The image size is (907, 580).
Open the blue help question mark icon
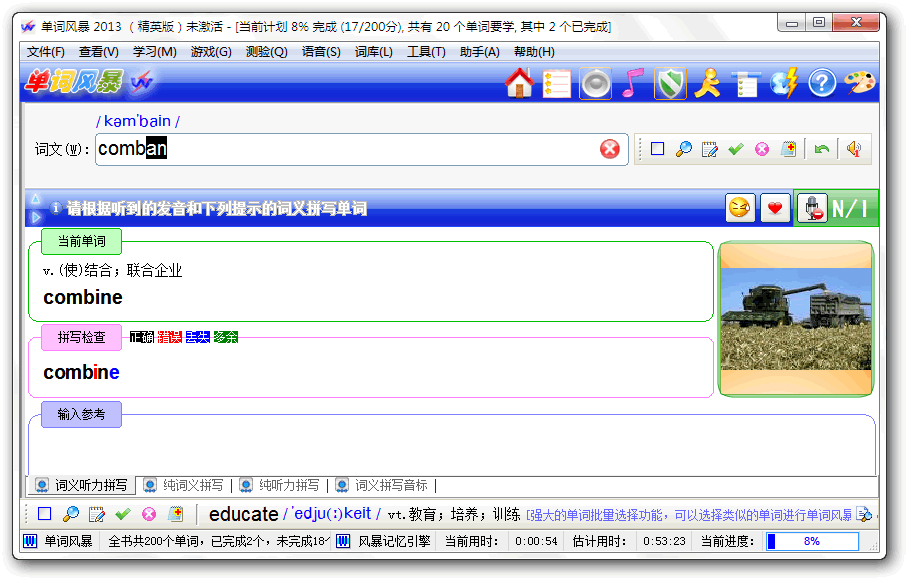822,84
